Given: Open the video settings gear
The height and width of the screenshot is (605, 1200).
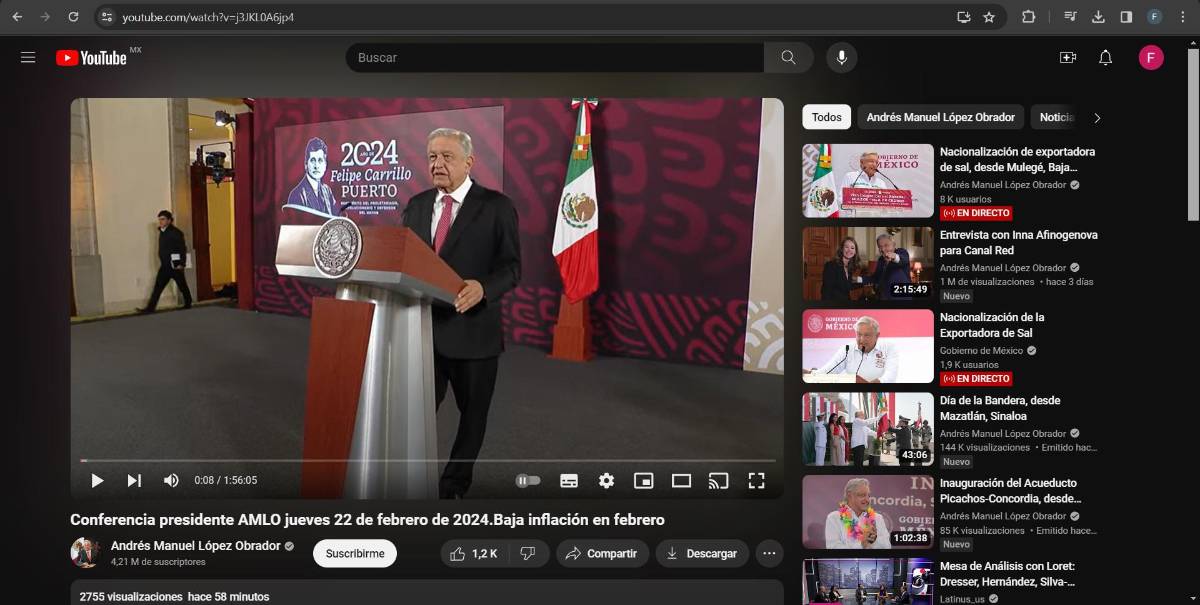Looking at the screenshot, I should [606, 481].
